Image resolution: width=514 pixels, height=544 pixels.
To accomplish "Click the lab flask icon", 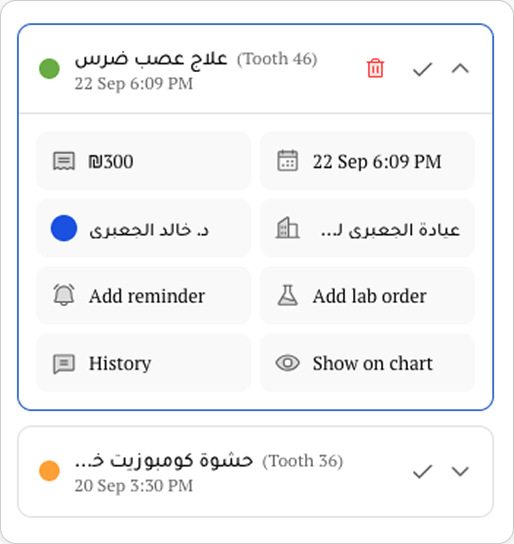I will (x=288, y=295).
